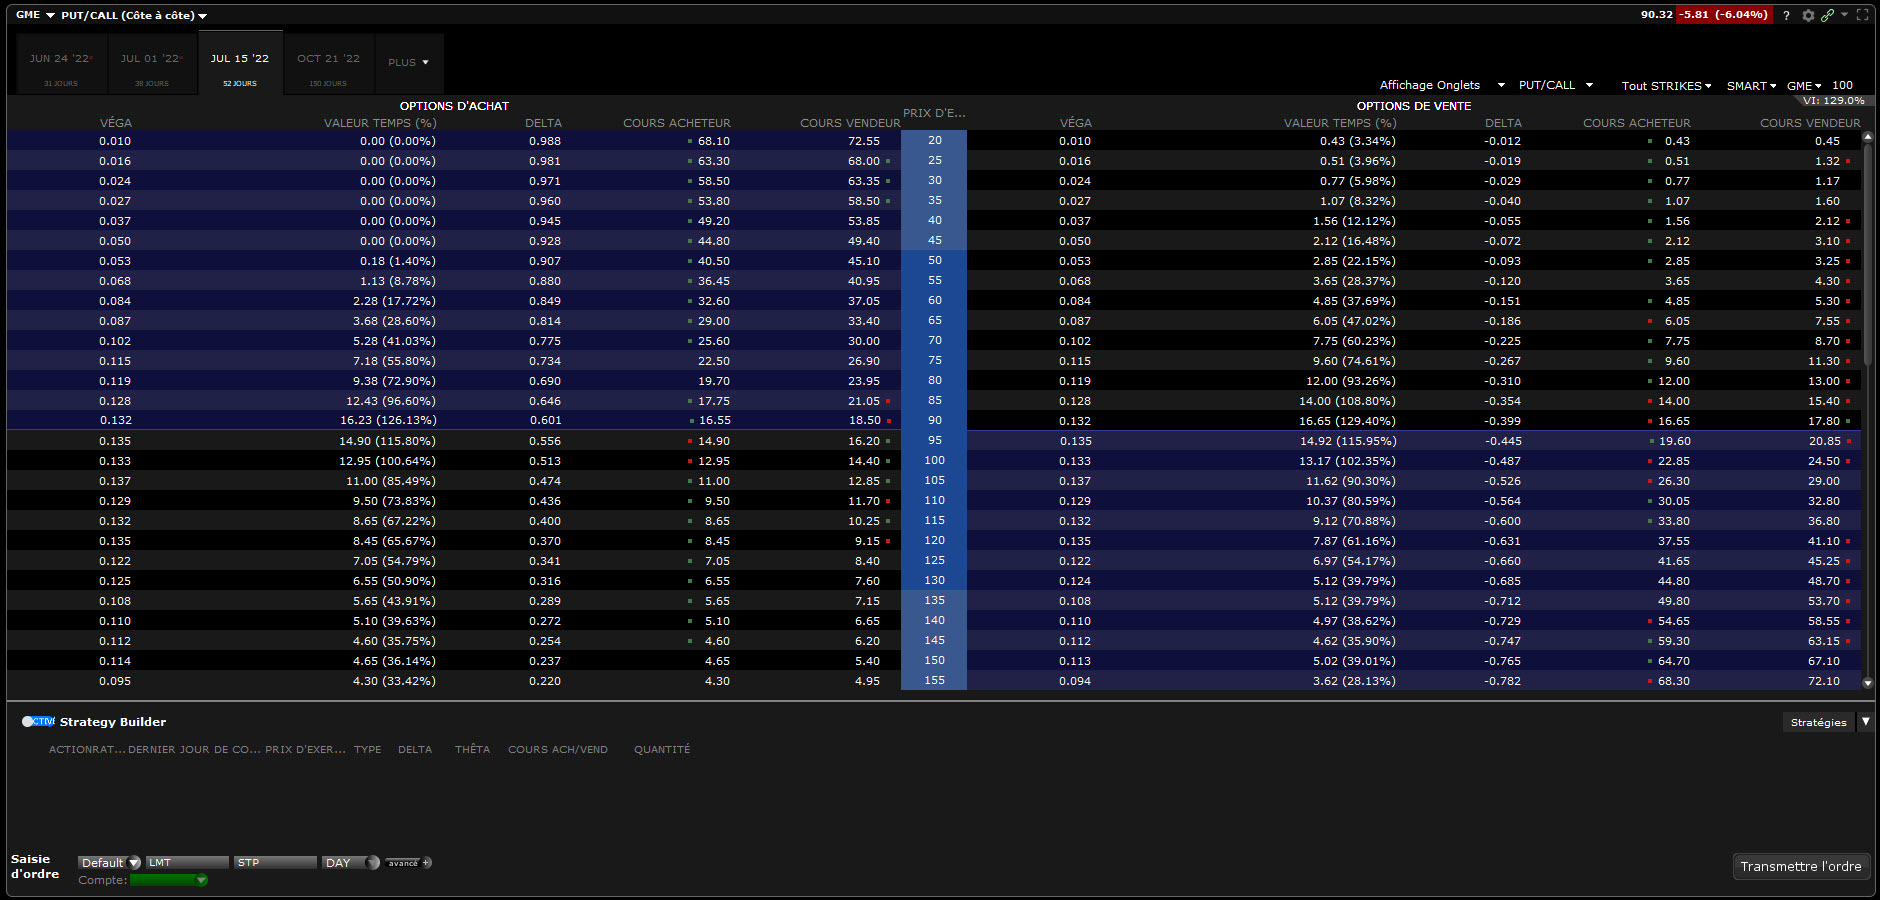
Task: Click Transmettre l'ordre button
Action: click(1800, 866)
